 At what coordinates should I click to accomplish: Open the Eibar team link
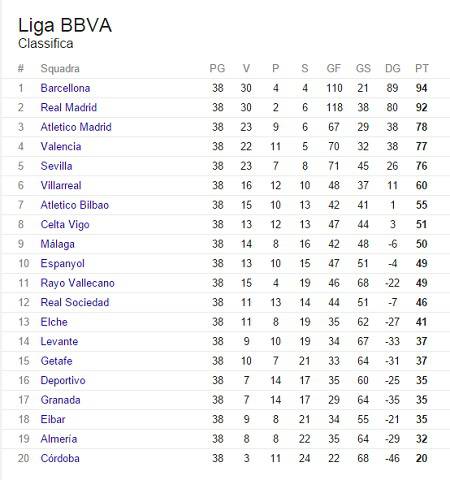(x=53, y=420)
